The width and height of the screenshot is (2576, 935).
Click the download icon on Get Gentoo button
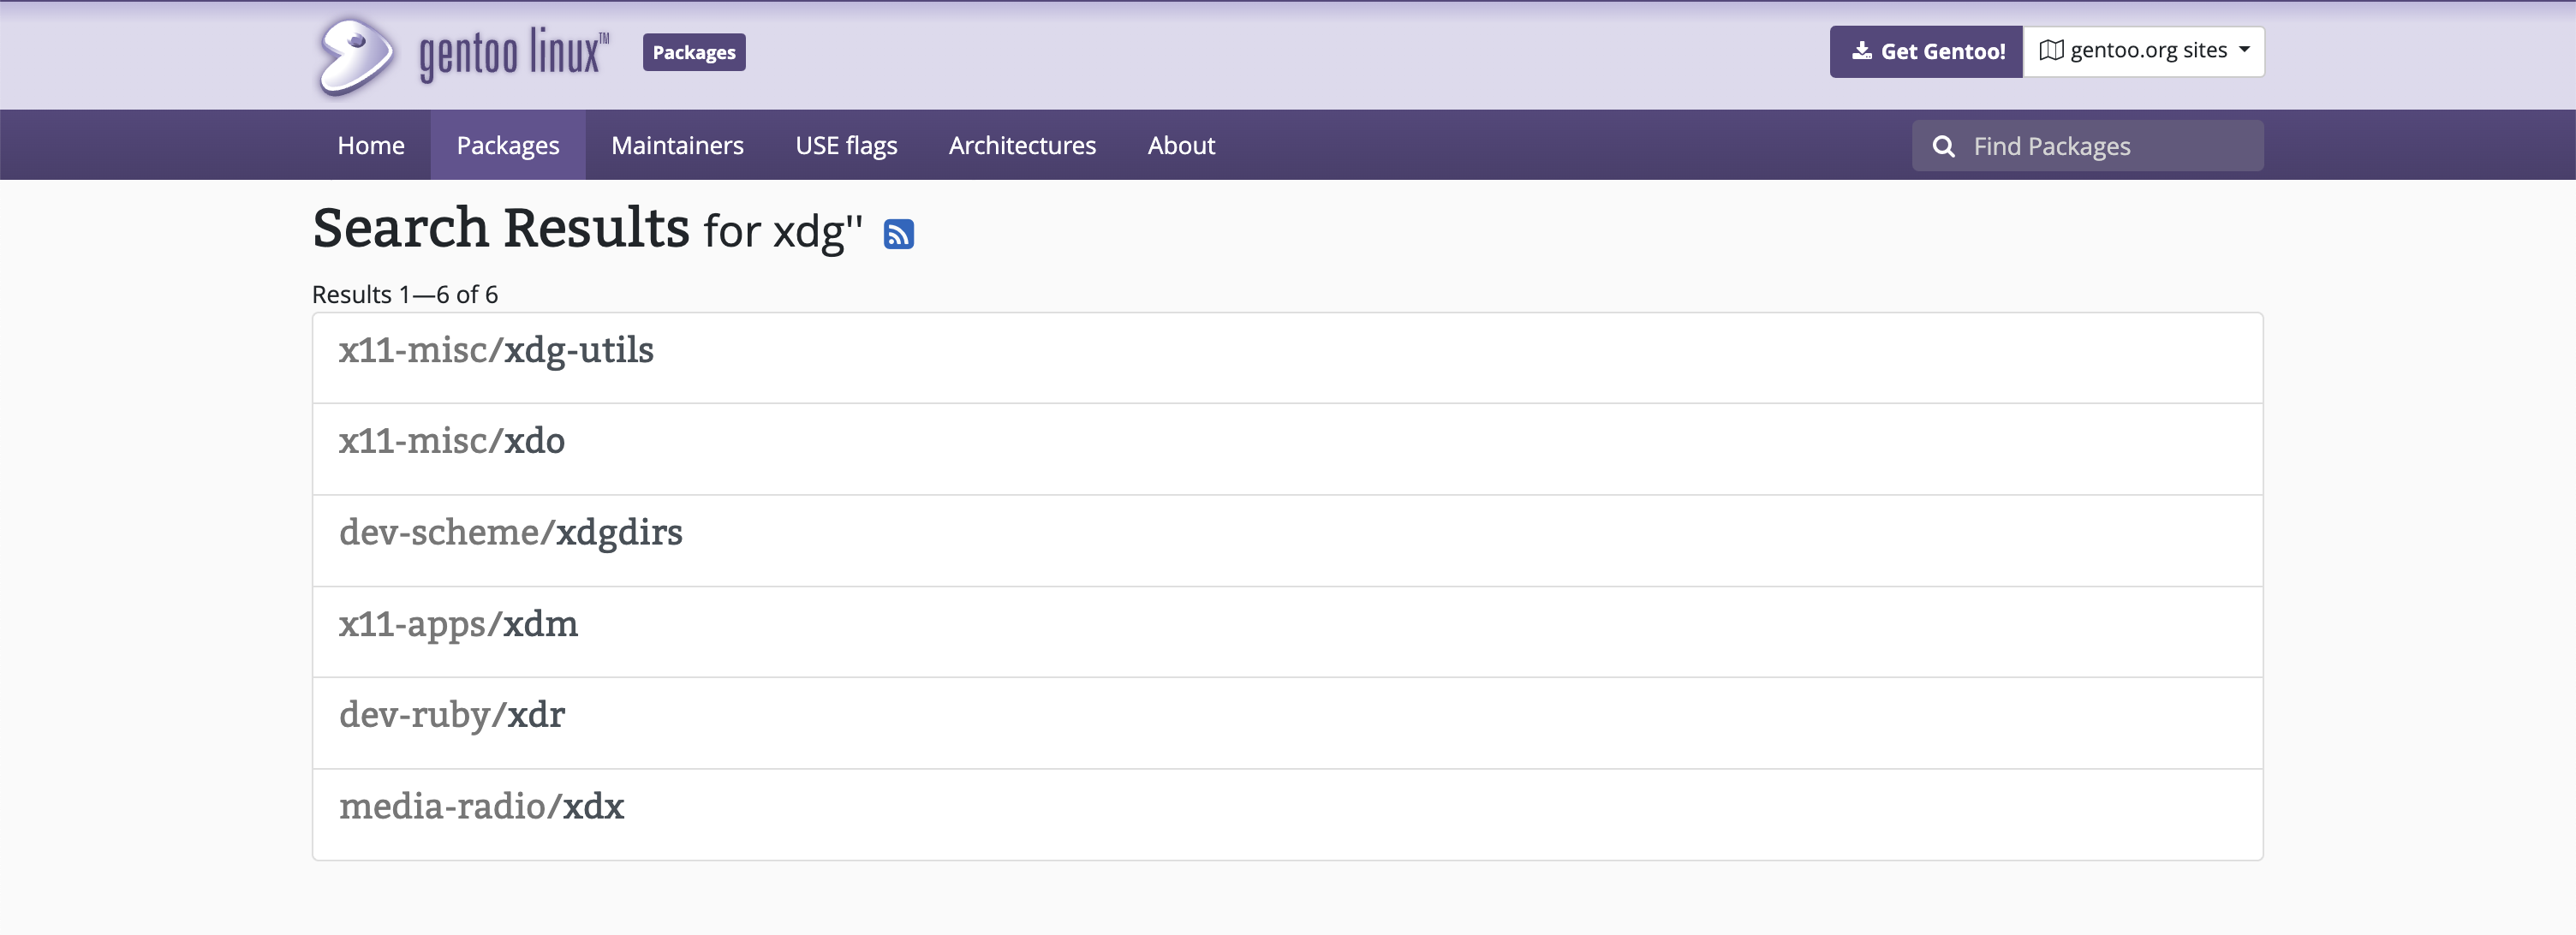tap(1863, 50)
